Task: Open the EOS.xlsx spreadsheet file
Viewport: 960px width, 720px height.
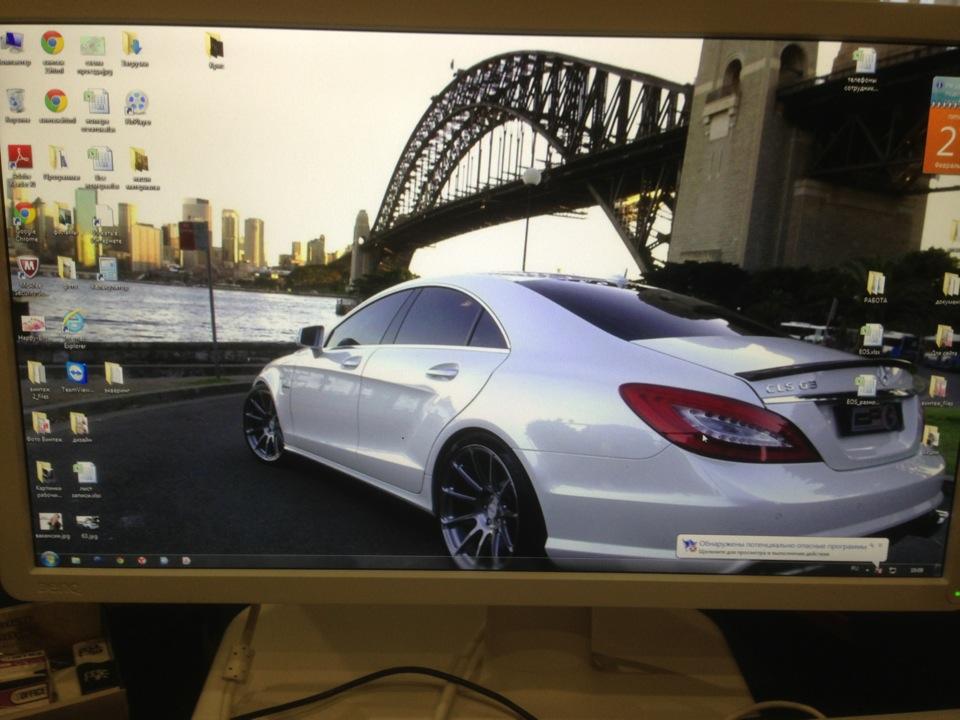Action: 871,335
